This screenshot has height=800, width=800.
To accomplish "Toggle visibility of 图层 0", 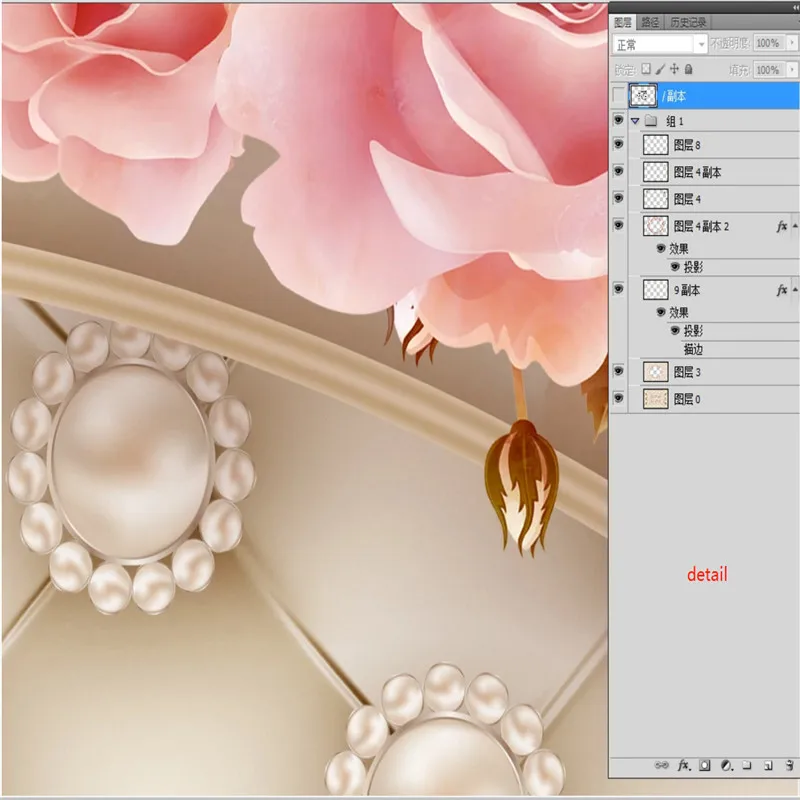I will pos(619,398).
